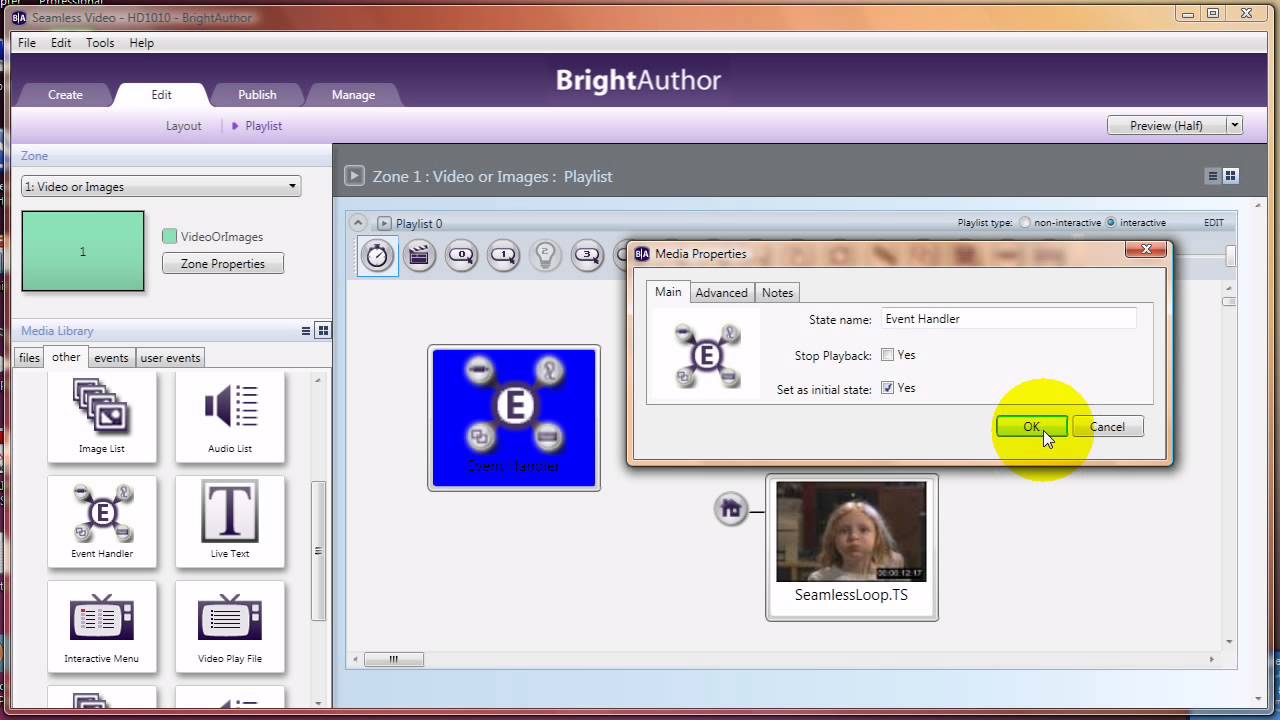
Task: Select the light bulb event icon
Action: [545, 256]
